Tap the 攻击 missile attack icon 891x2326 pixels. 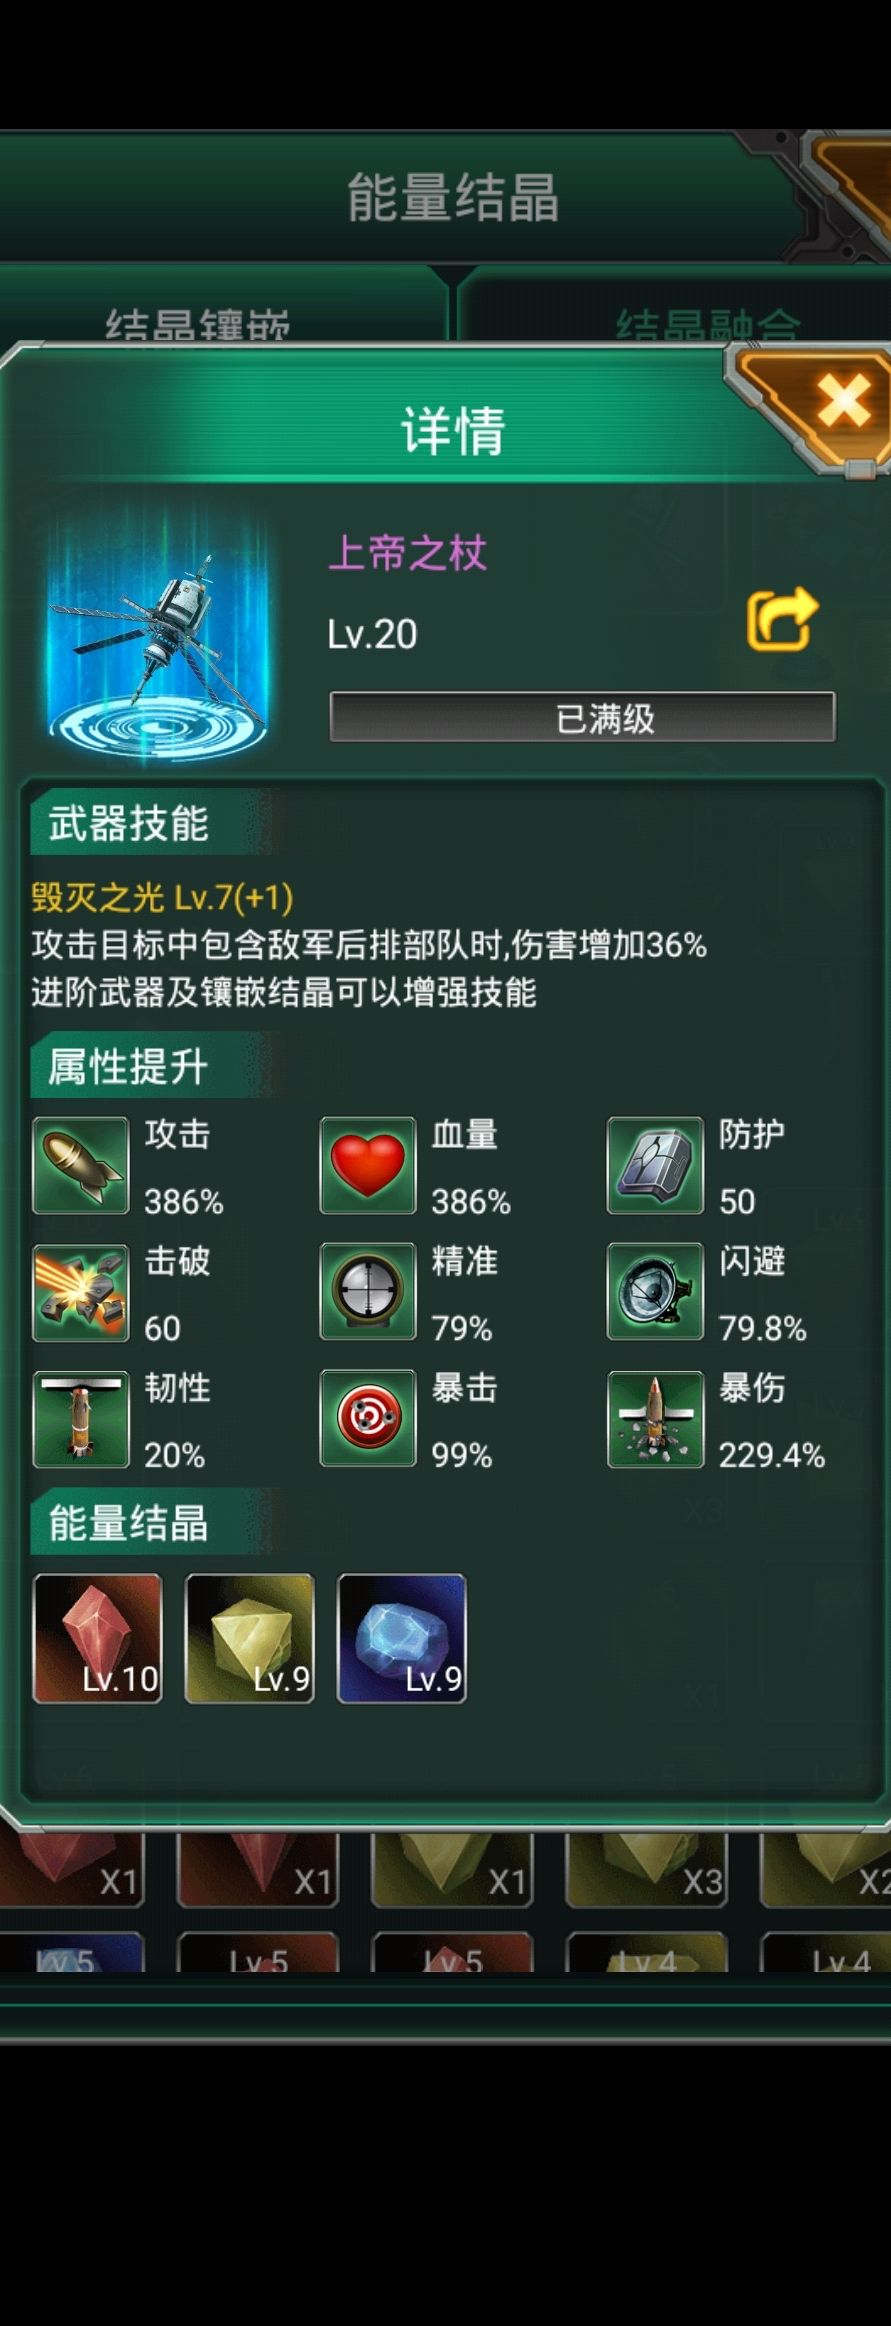pyautogui.click(x=81, y=1165)
